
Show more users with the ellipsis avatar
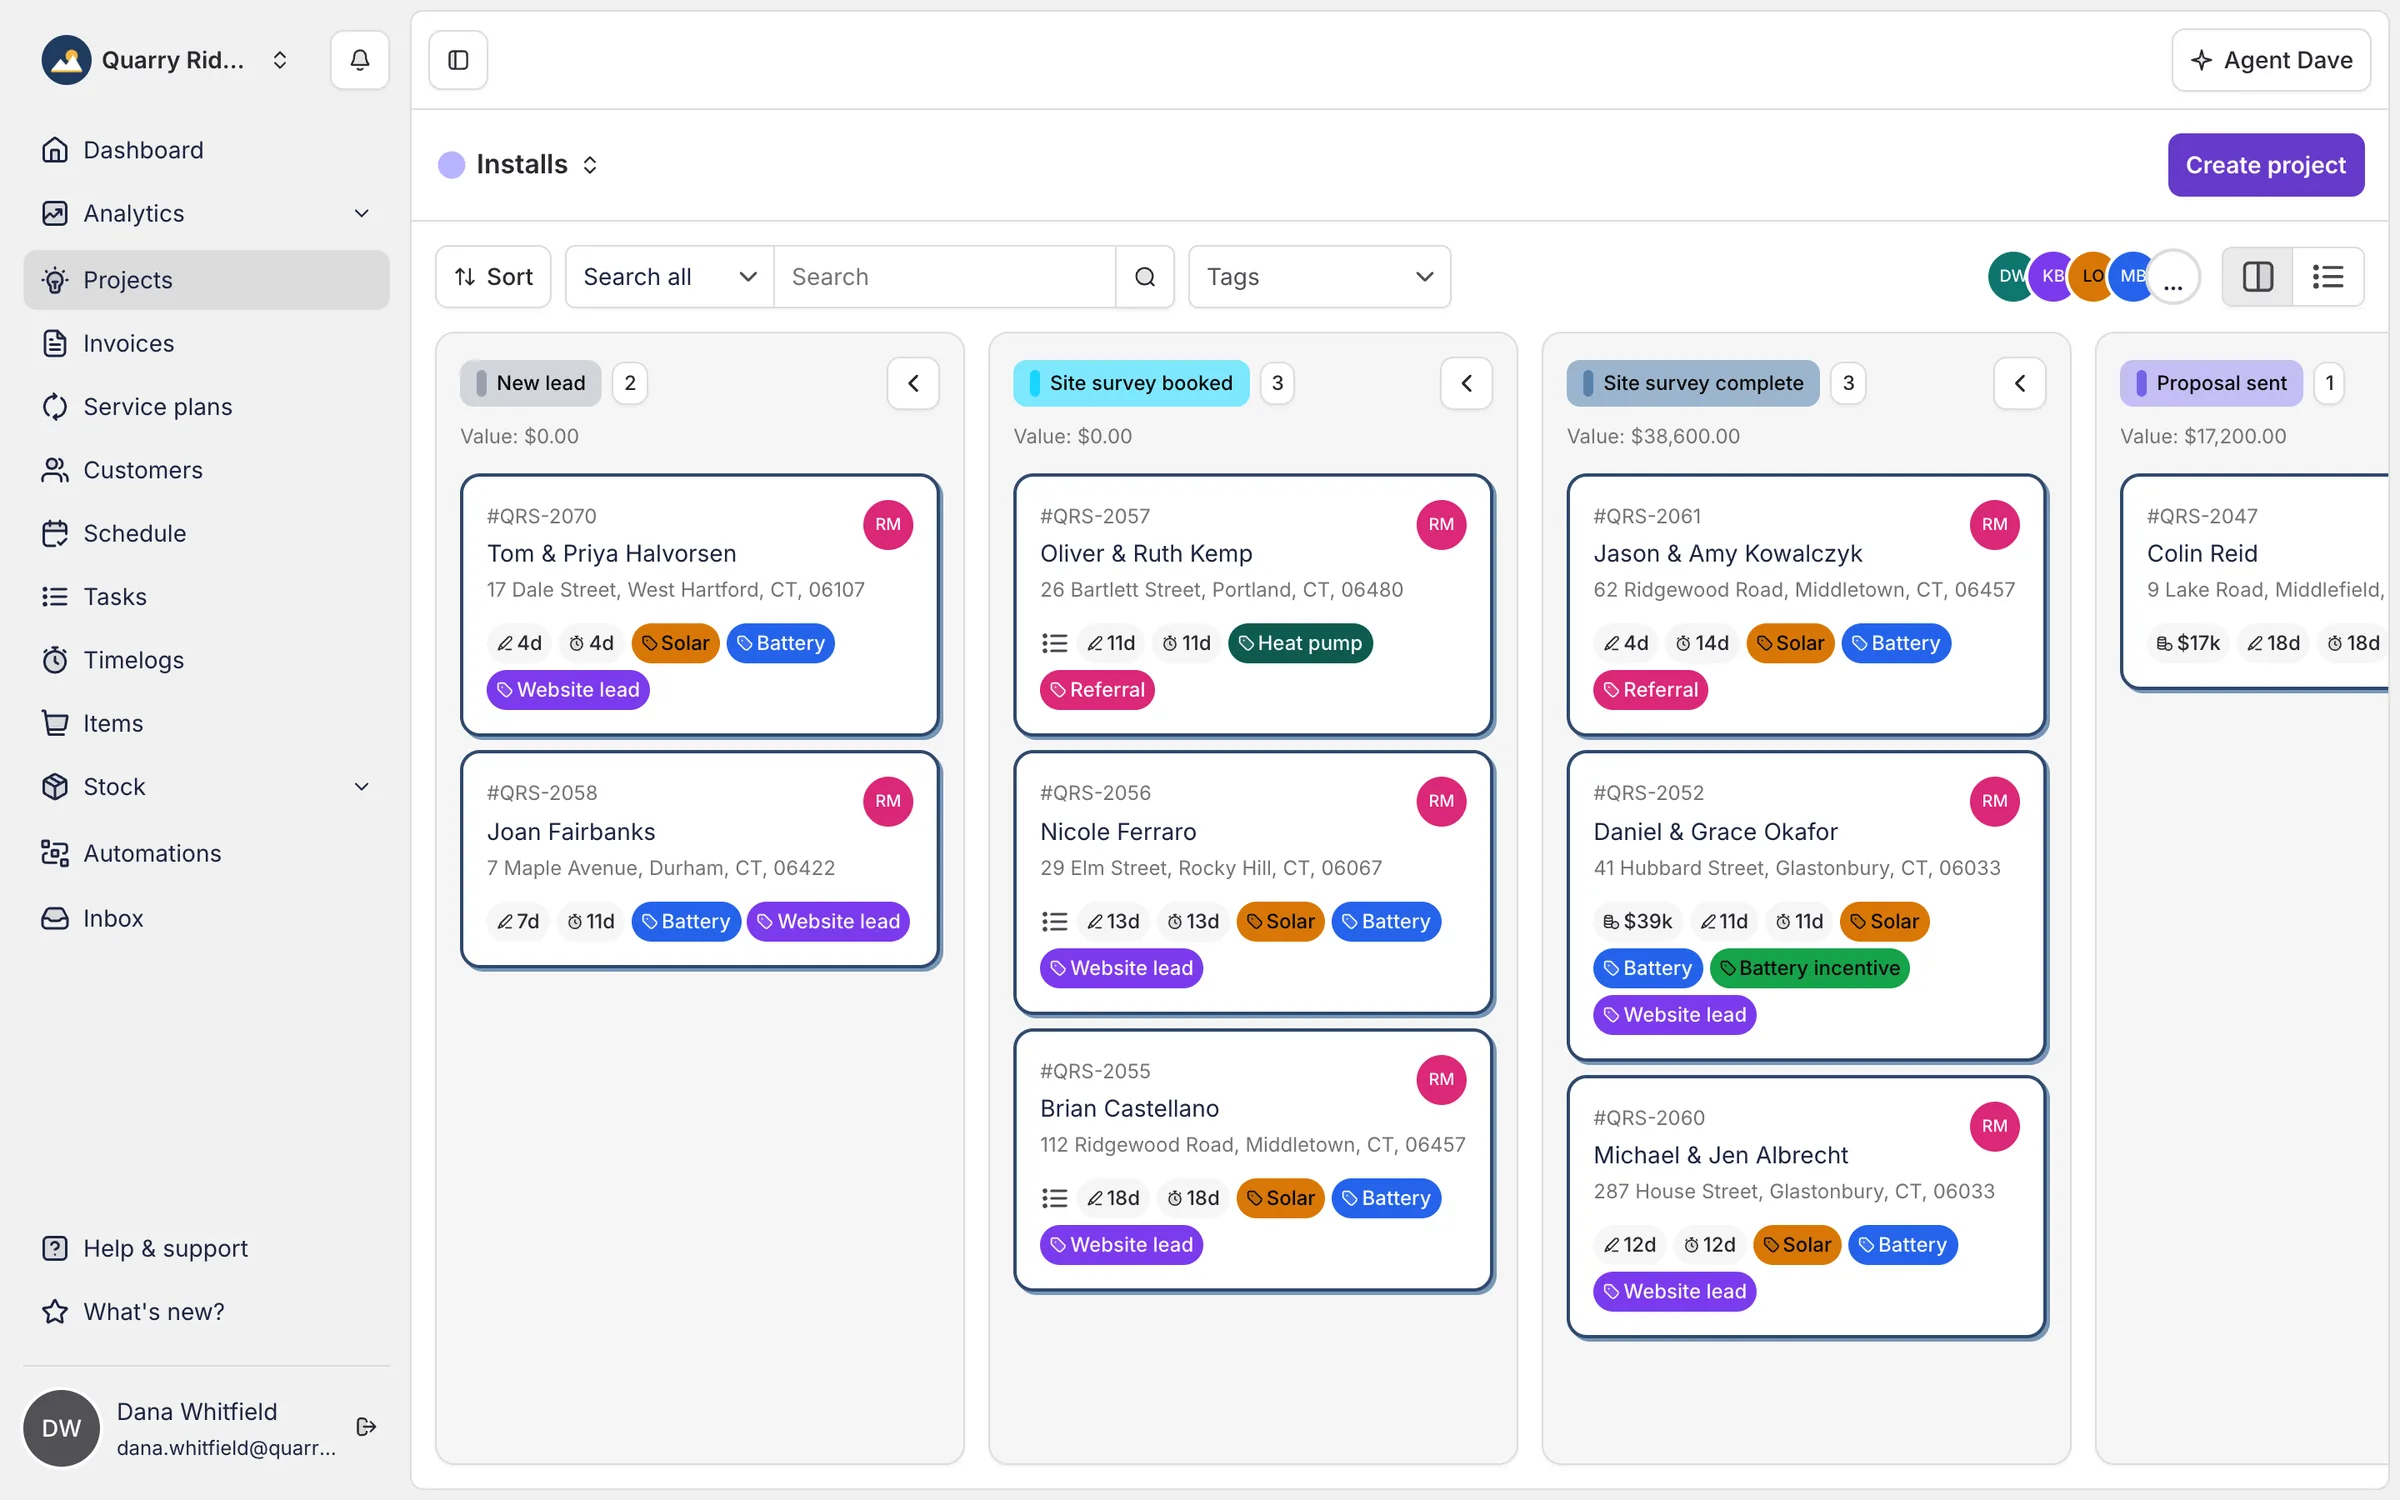click(x=2172, y=277)
